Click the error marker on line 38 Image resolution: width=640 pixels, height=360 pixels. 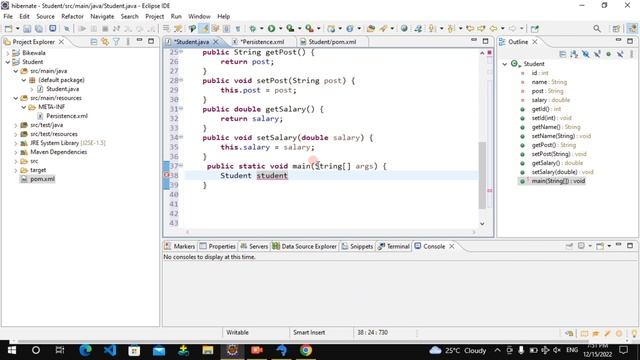pos(167,175)
